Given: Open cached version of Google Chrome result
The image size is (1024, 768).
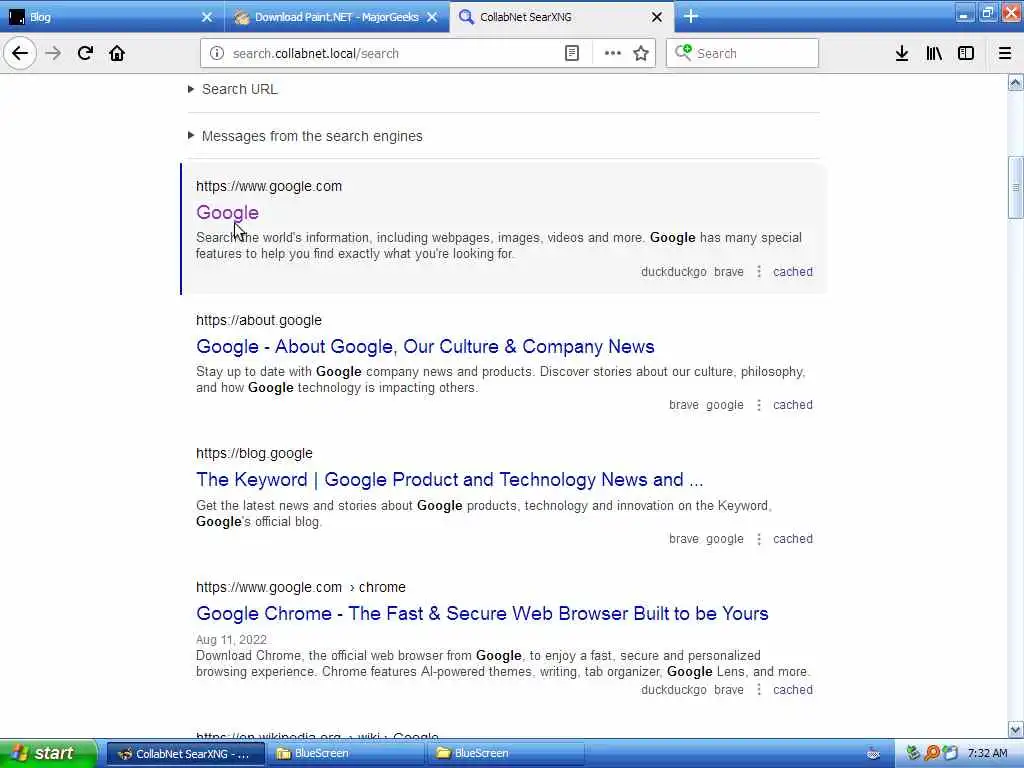Looking at the screenshot, I should point(793,690).
